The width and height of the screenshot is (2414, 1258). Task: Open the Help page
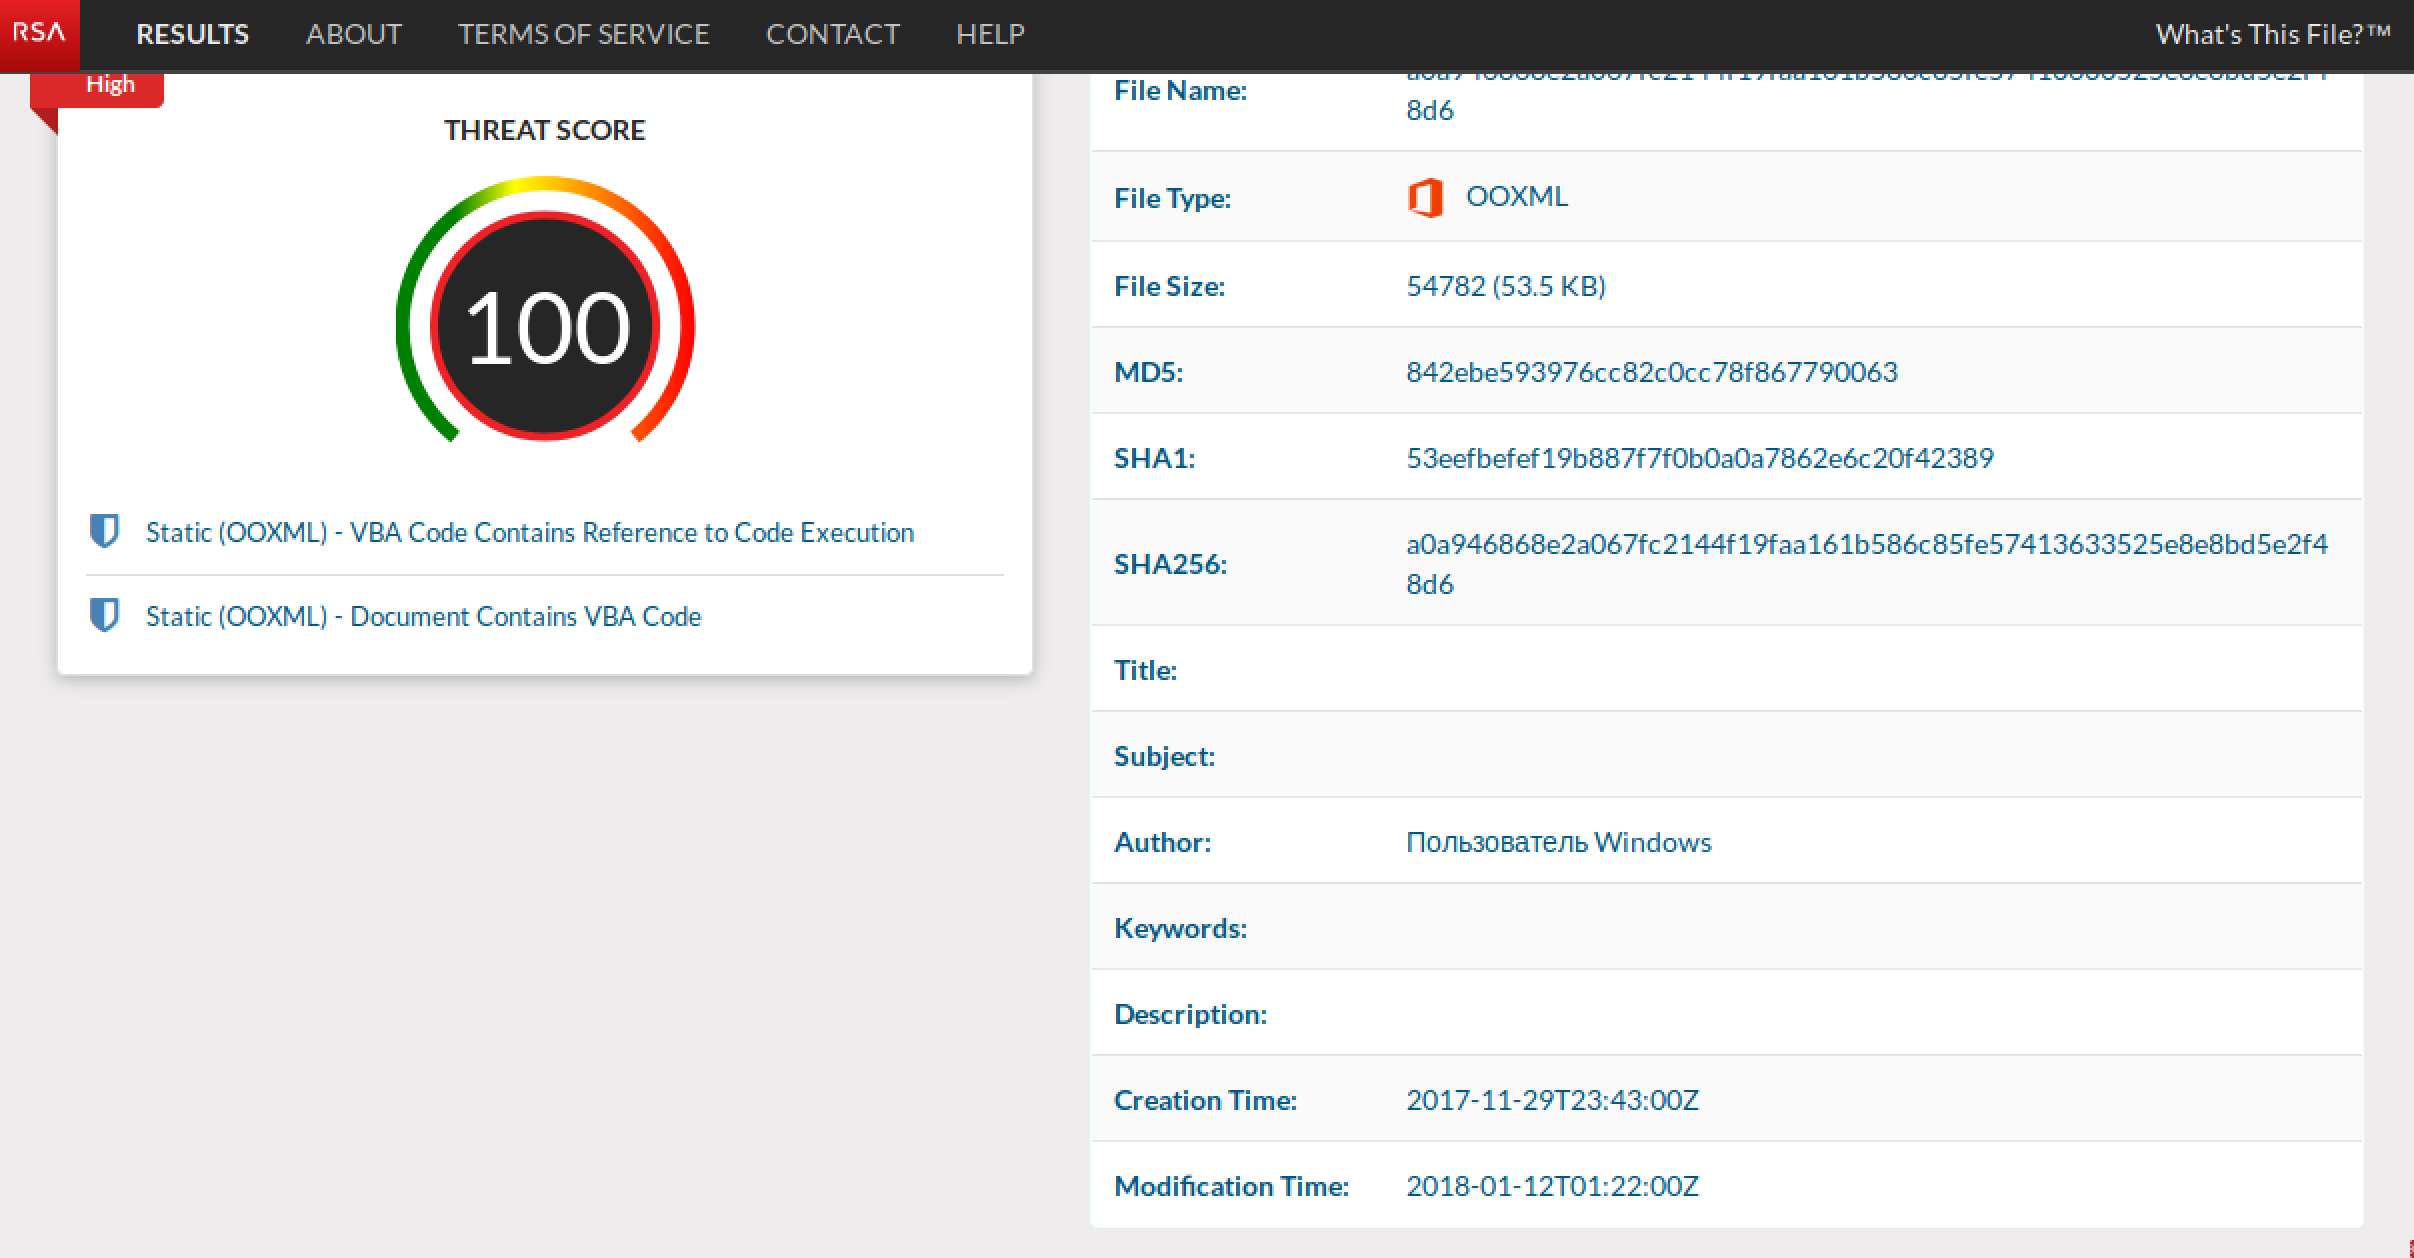point(989,34)
